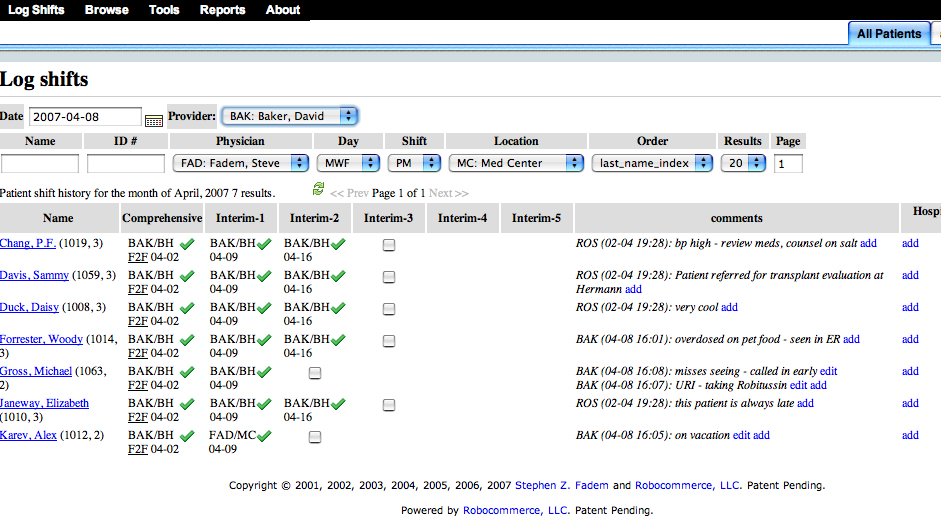Add comment after Janeway 'always late' note

click(x=805, y=403)
